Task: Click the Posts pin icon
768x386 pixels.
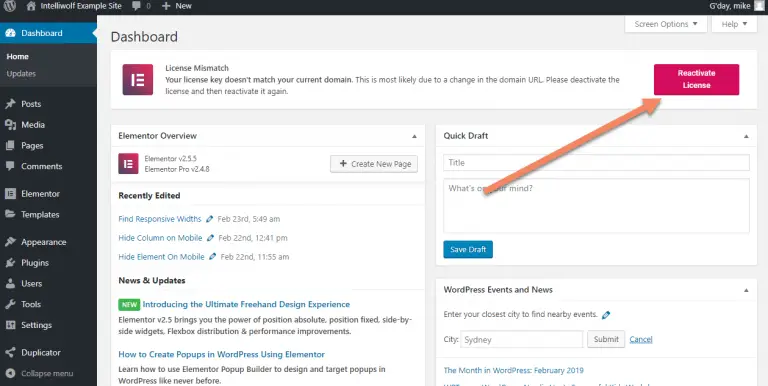Action: [10, 104]
